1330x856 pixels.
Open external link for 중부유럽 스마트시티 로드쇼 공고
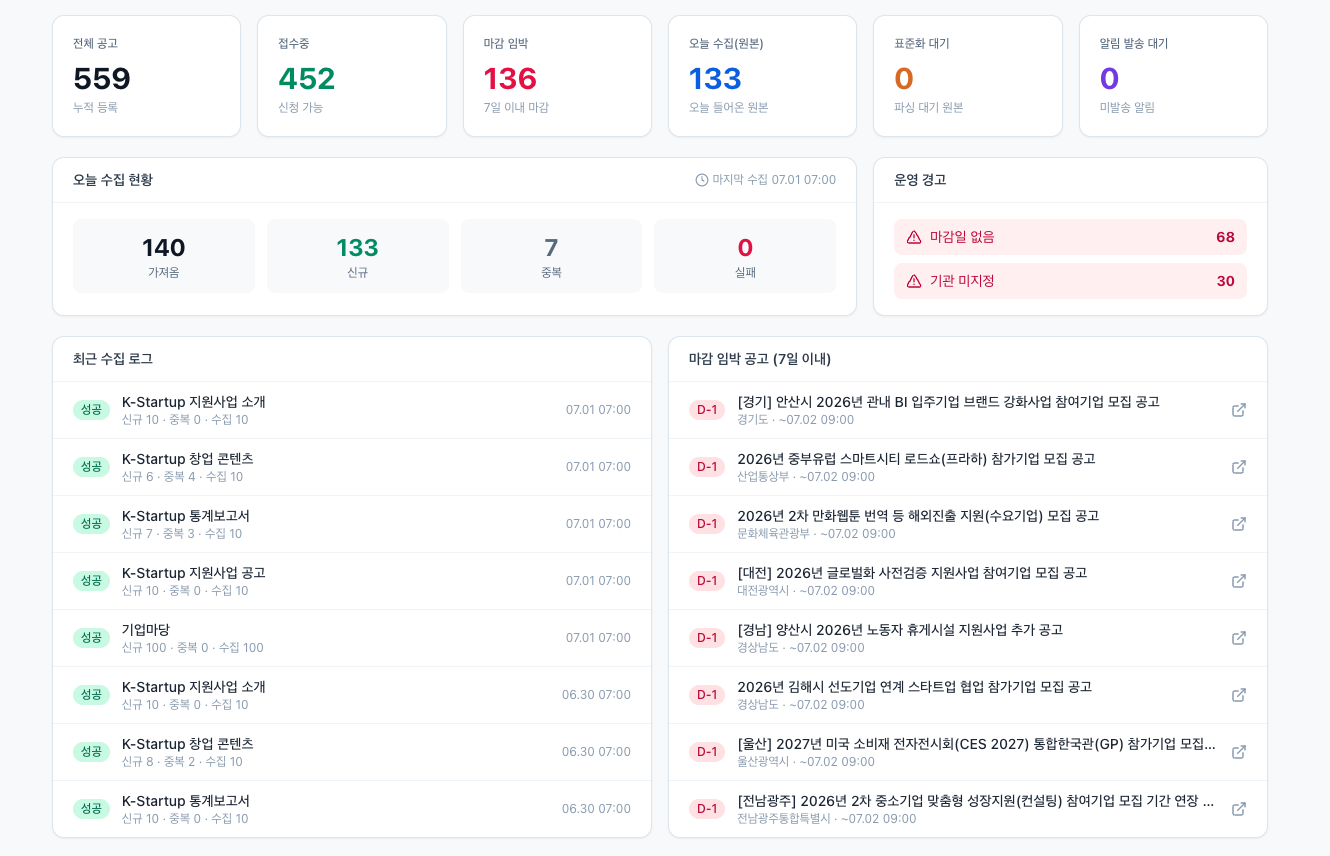pos(1238,467)
